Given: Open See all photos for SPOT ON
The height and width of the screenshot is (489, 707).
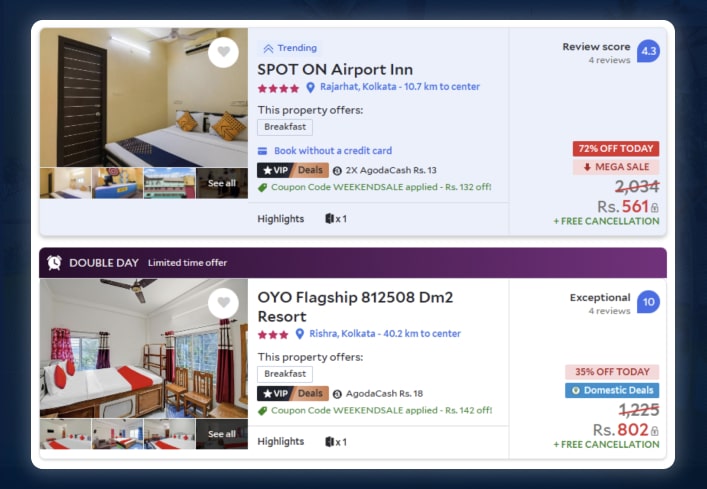Looking at the screenshot, I should pyautogui.click(x=222, y=183).
